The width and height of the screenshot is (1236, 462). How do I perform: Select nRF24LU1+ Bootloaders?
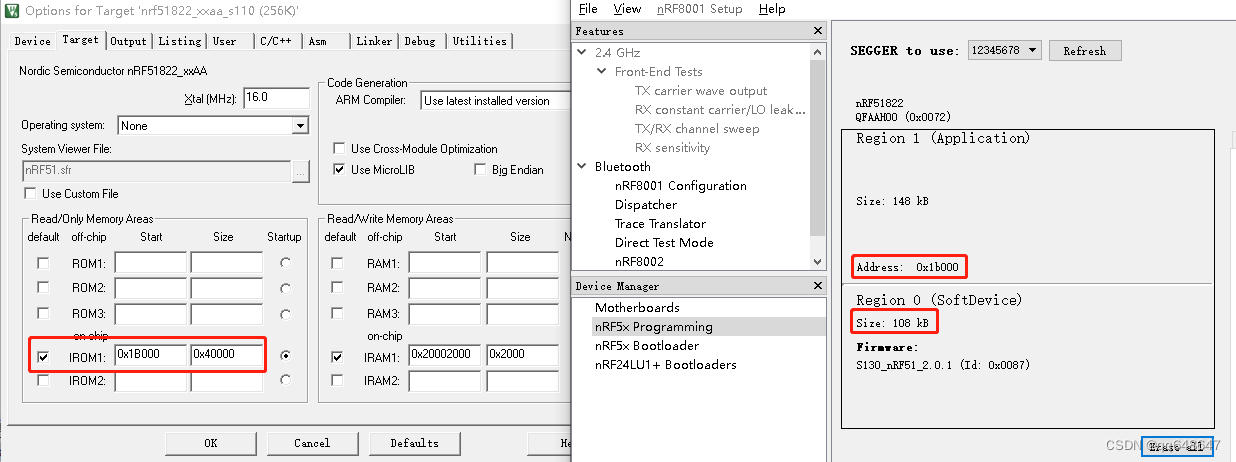pyautogui.click(x=665, y=364)
